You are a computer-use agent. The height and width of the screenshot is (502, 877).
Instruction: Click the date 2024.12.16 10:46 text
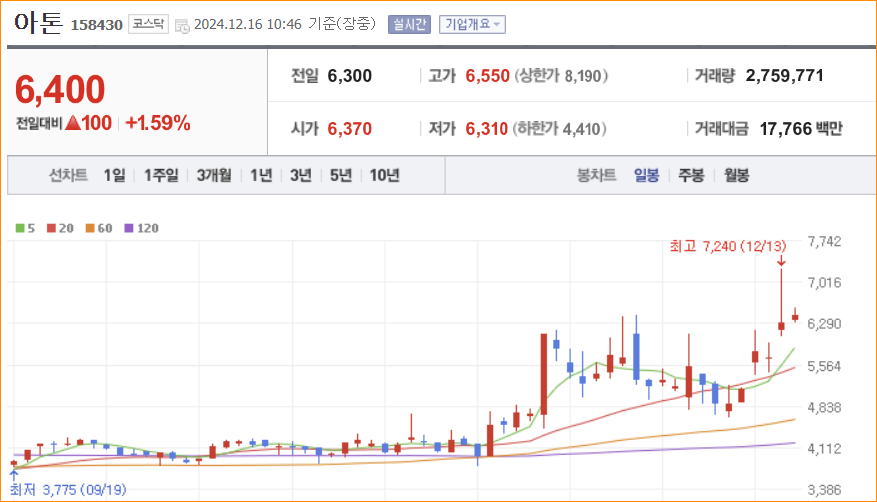[x=248, y=25]
